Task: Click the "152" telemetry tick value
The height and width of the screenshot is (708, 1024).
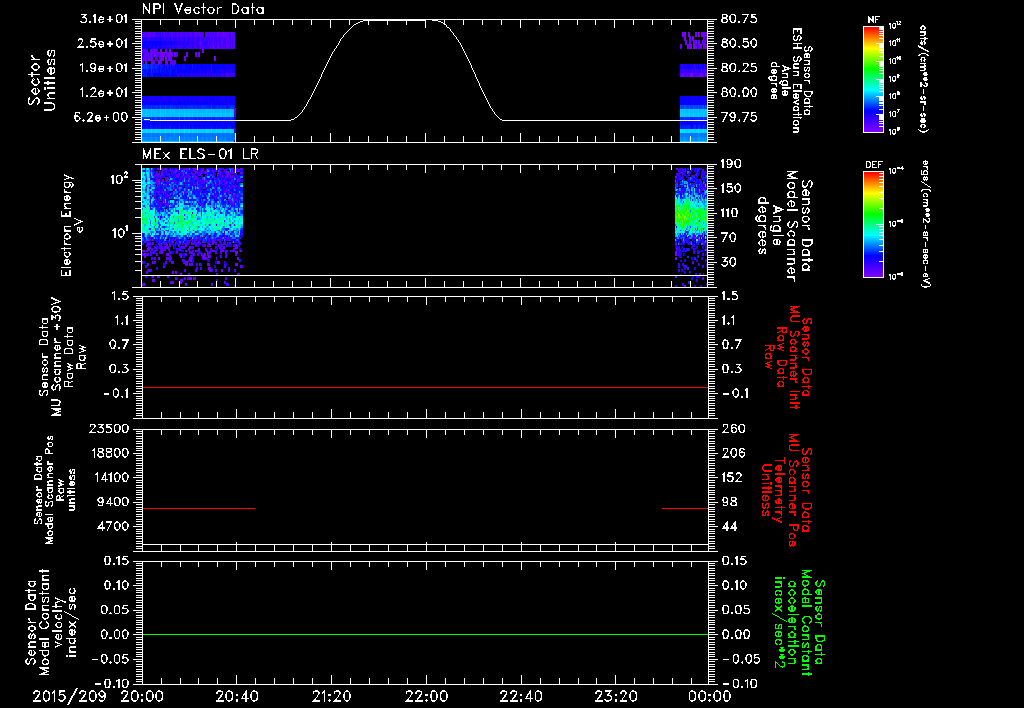Action: coord(731,477)
